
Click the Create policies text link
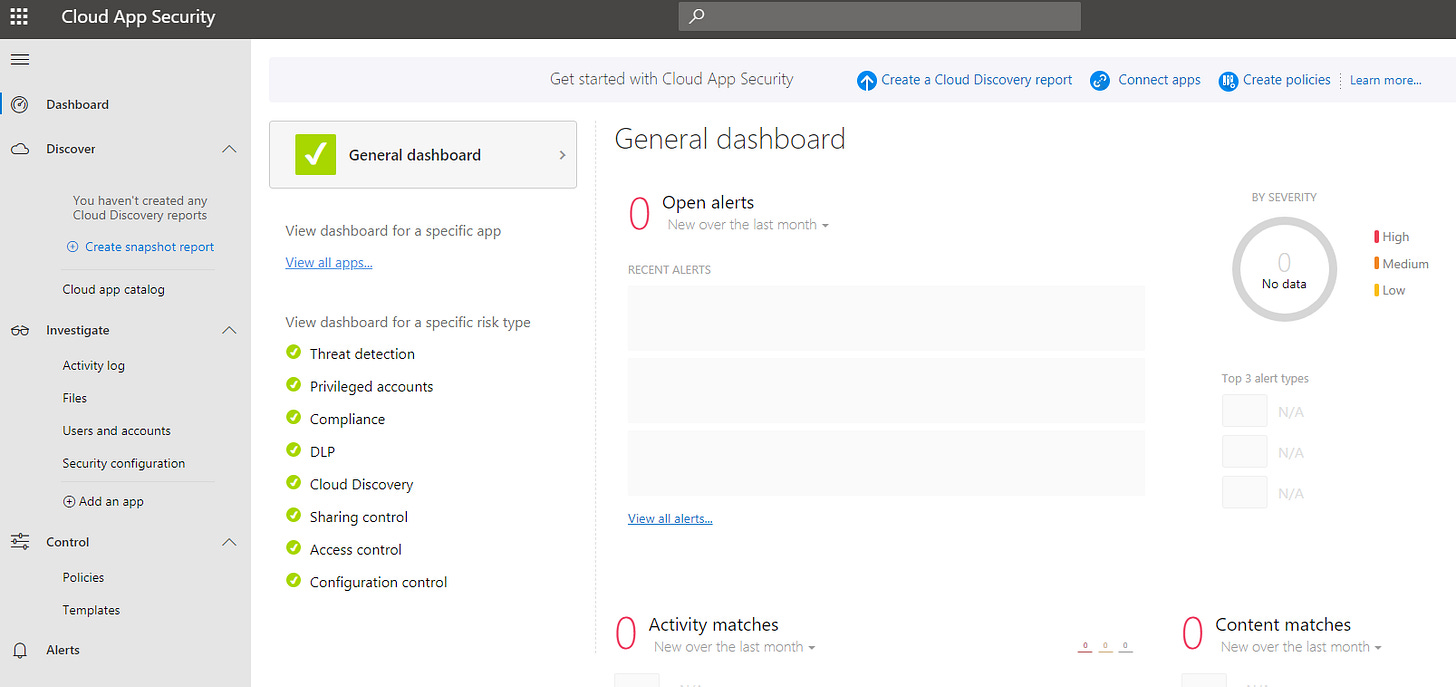(1287, 80)
